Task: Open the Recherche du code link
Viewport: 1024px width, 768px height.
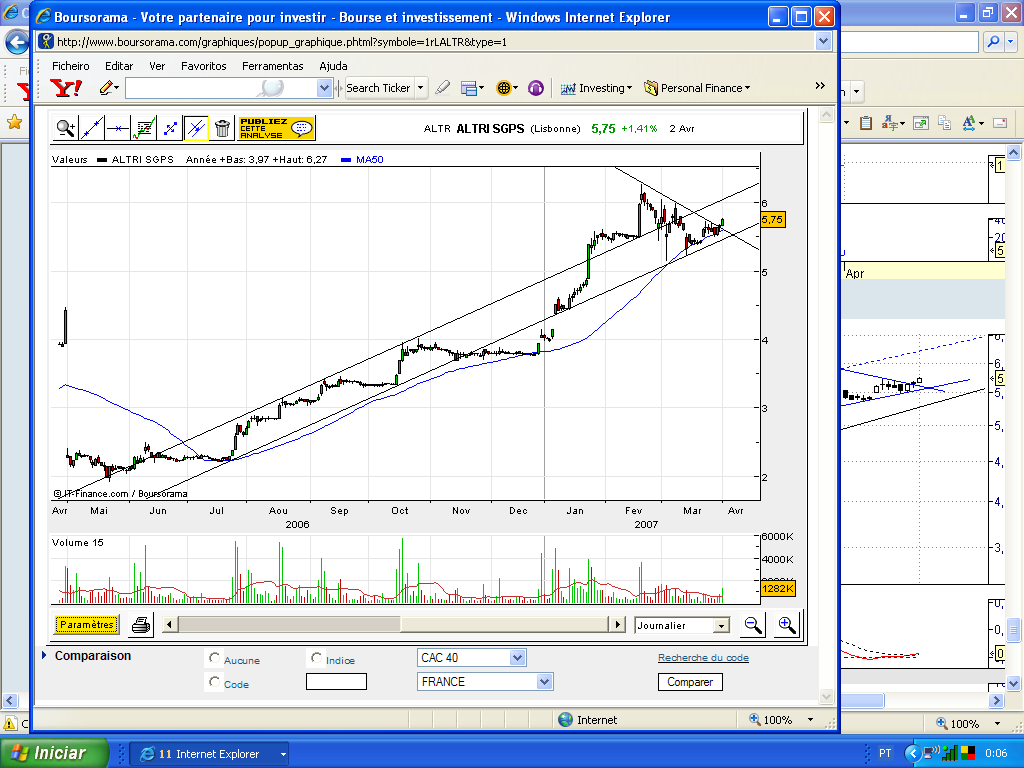Action: pyautogui.click(x=703, y=658)
